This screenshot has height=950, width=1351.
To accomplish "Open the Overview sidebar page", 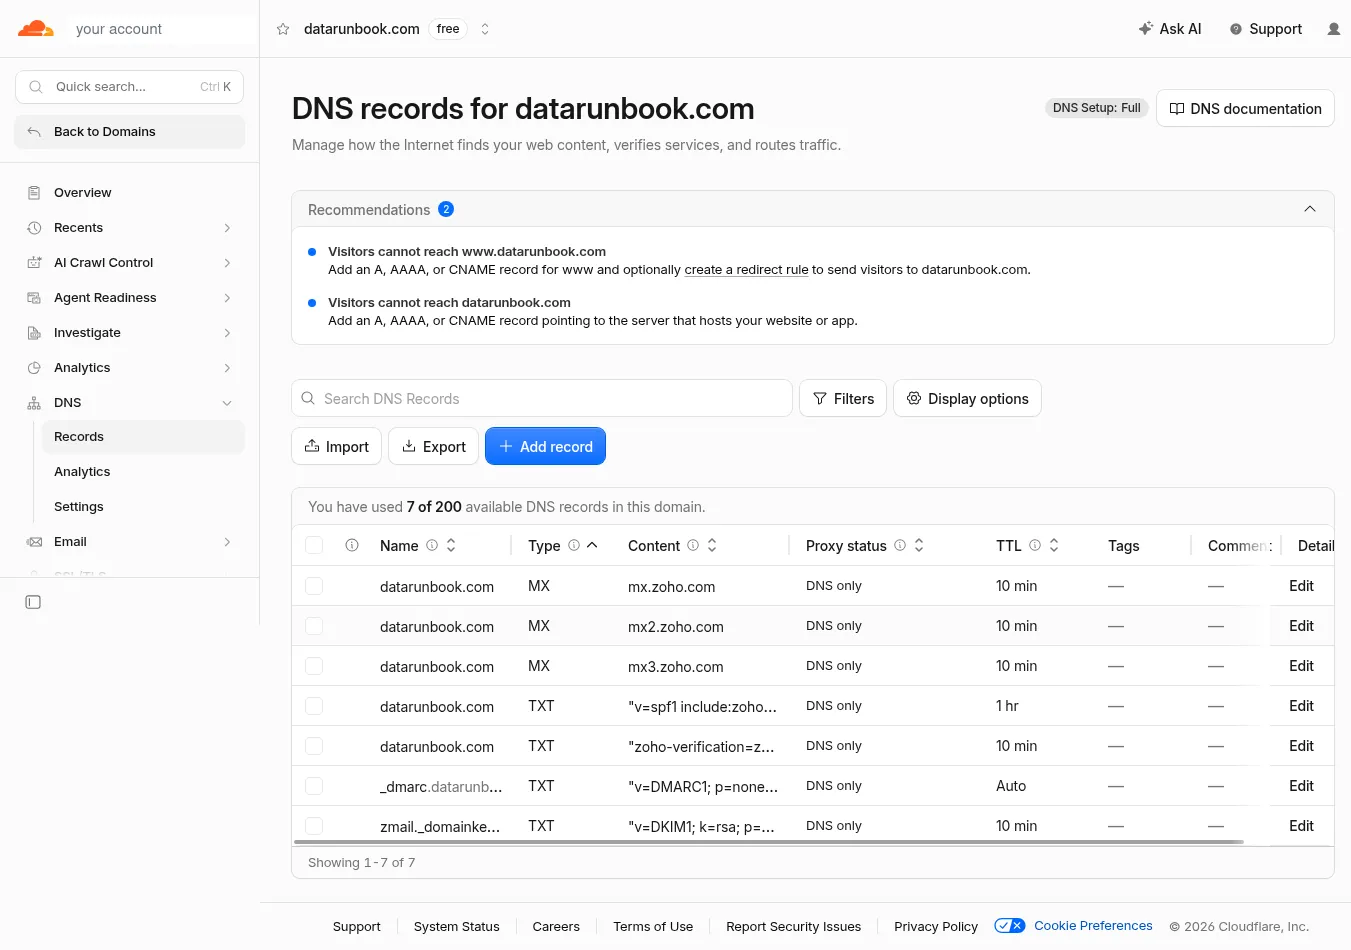I will point(130,193).
